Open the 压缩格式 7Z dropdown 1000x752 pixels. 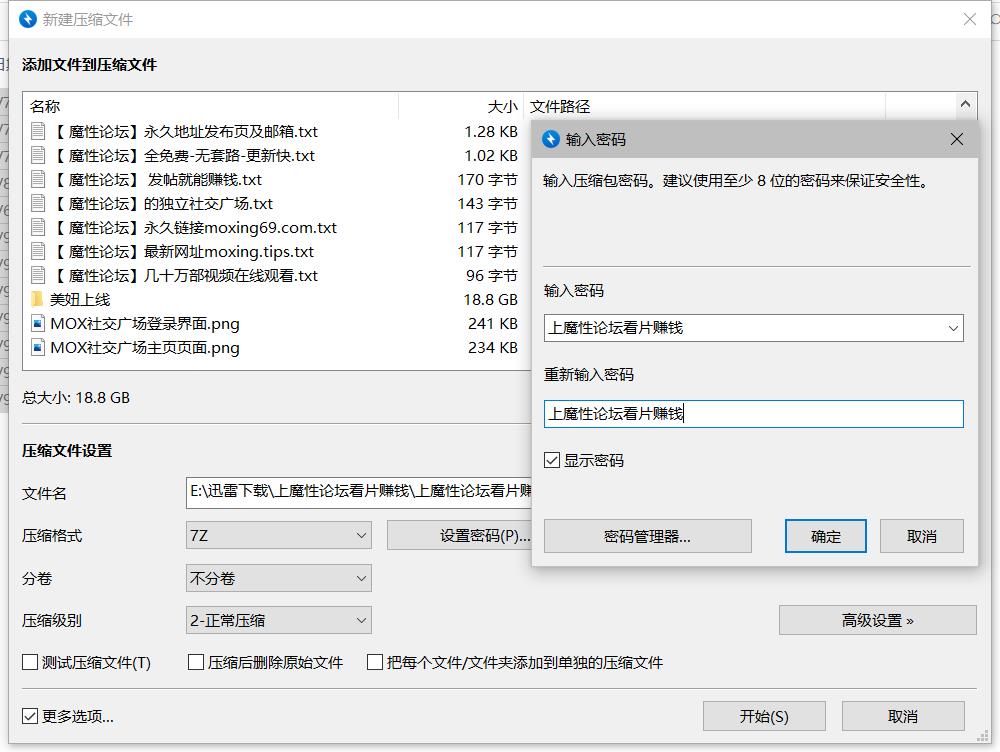coord(279,535)
